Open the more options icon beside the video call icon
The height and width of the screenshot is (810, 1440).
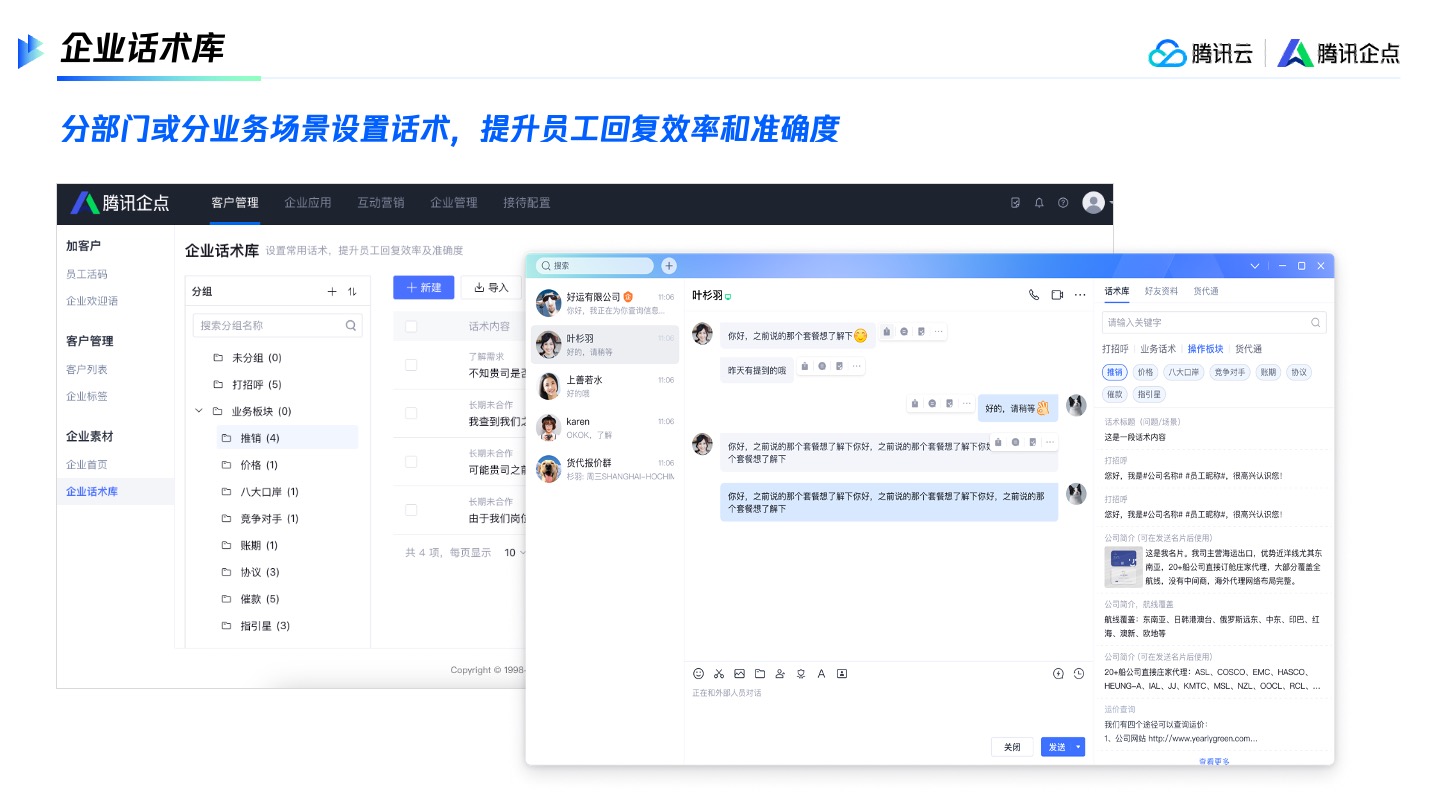pyautogui.click(x=1080, y=295)
